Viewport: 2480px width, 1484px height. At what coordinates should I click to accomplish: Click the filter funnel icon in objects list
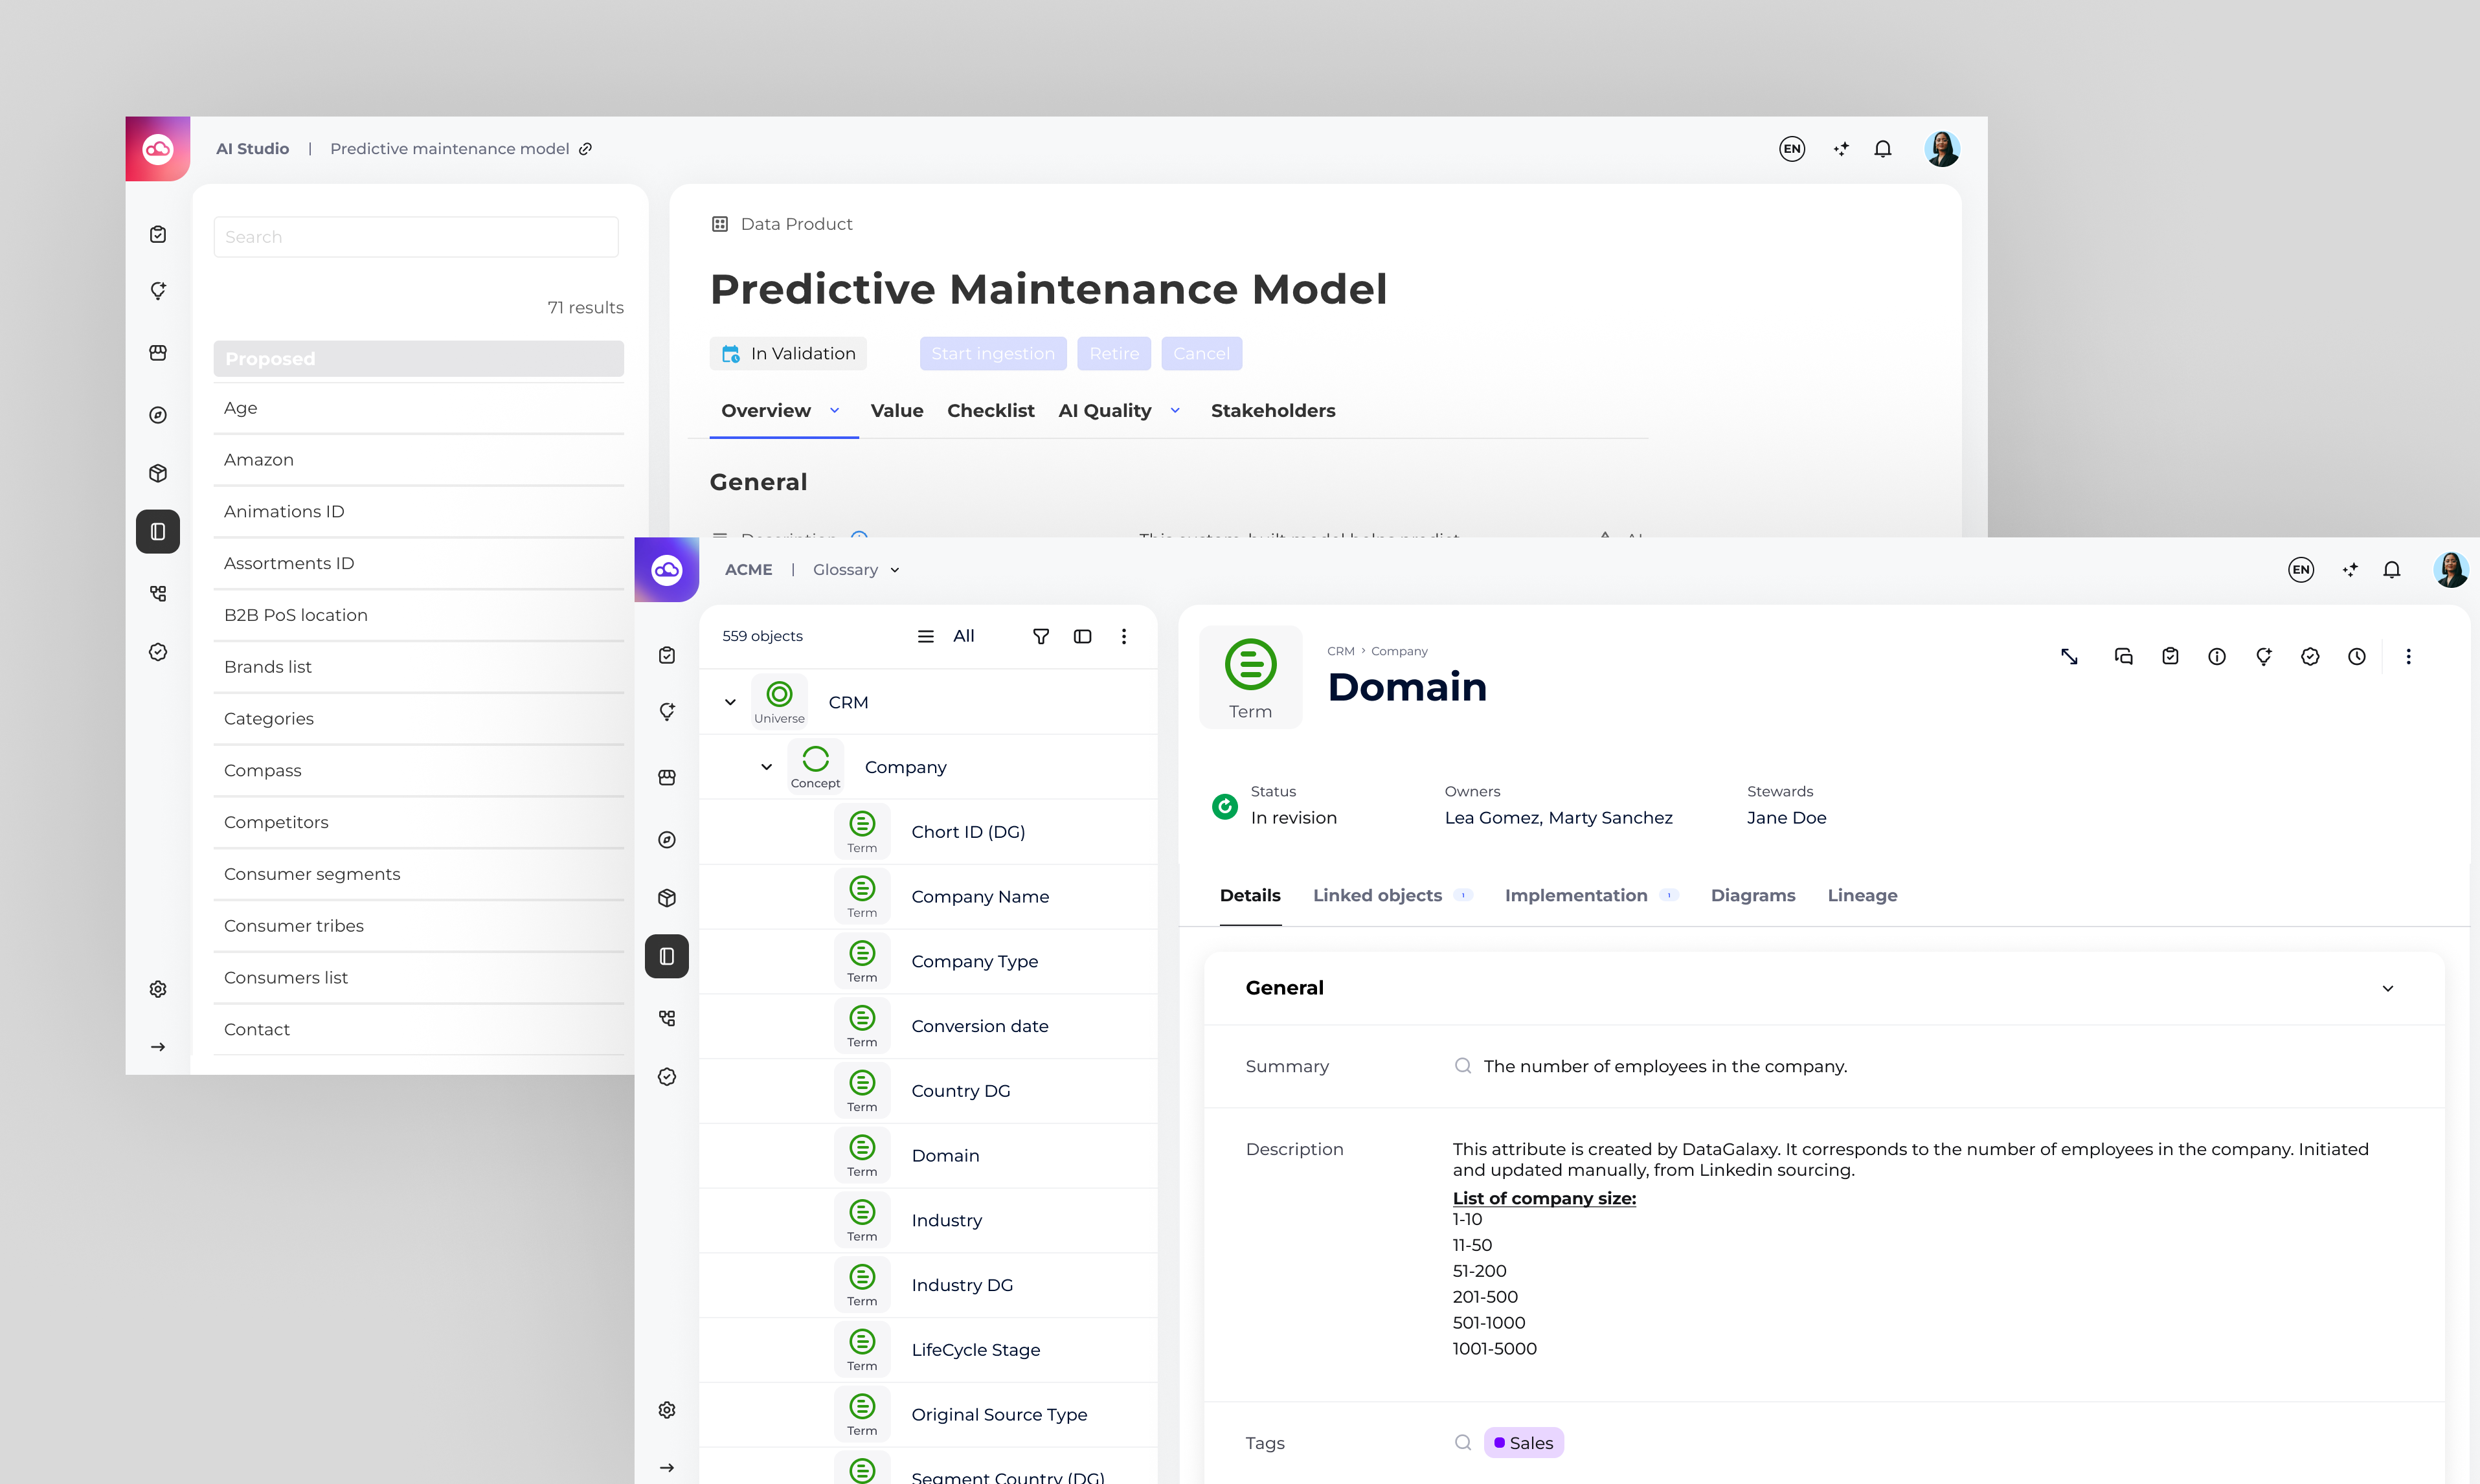(1041, 636)
